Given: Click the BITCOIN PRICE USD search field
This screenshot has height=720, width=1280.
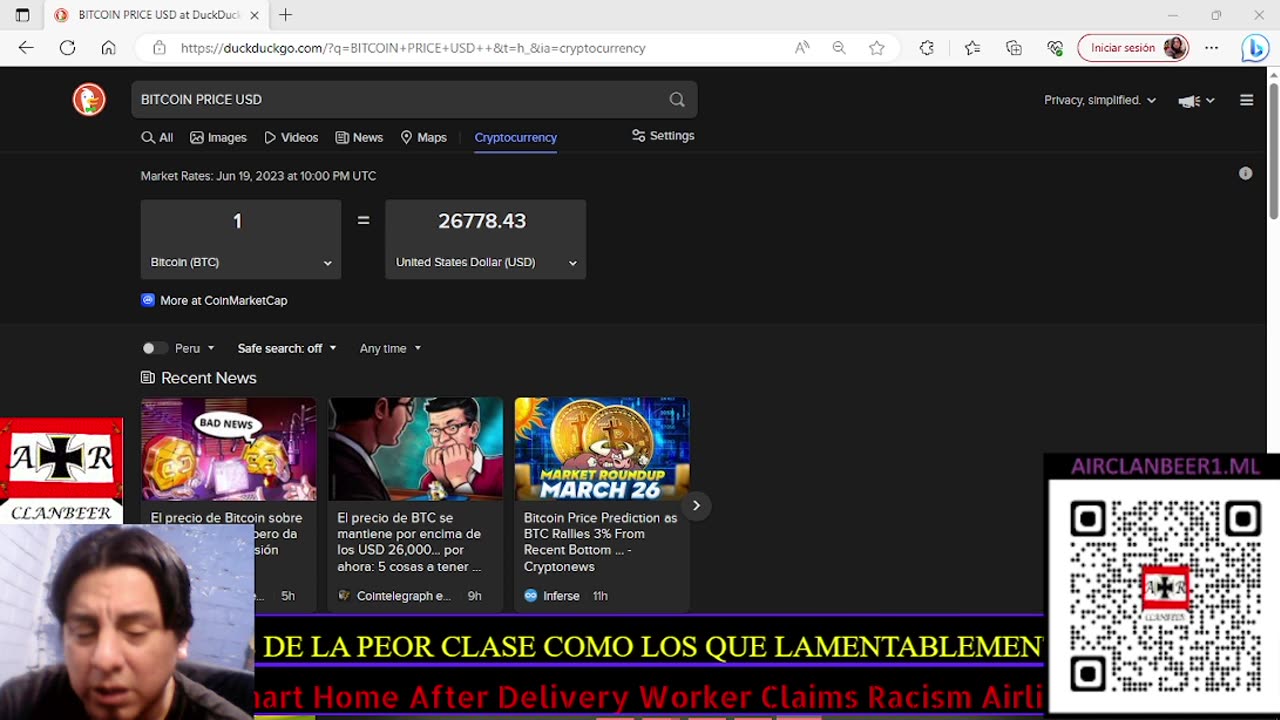Looking at the screenshot, I should [400, 99].
